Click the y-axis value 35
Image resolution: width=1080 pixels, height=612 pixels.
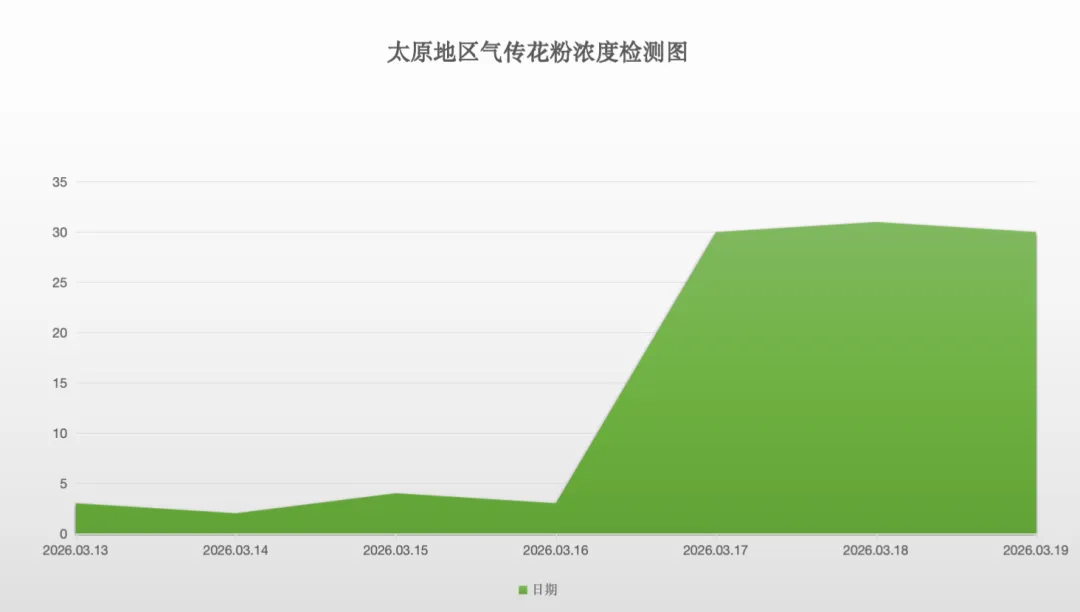click(60, 182)
